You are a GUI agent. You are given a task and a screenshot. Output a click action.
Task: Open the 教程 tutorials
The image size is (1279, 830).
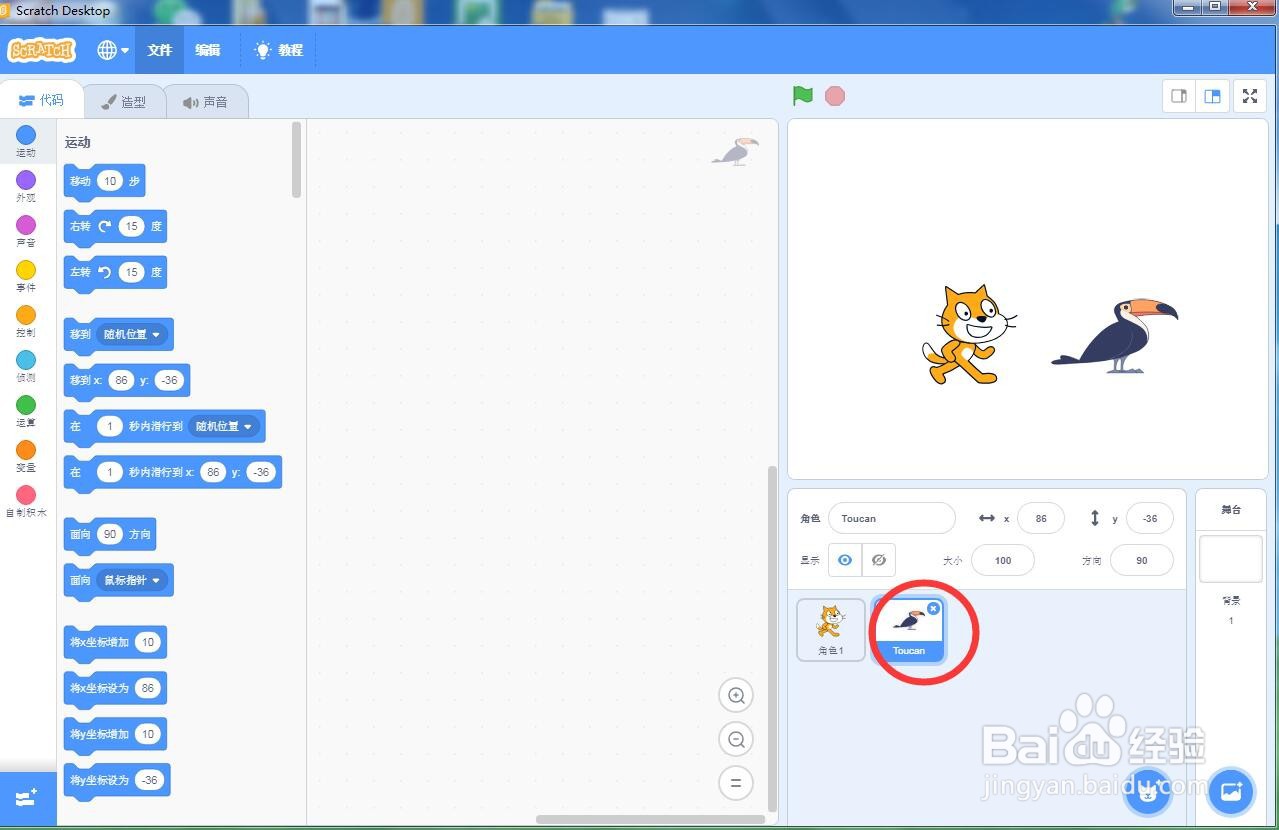pyautogui.click(x=279, y=50)
